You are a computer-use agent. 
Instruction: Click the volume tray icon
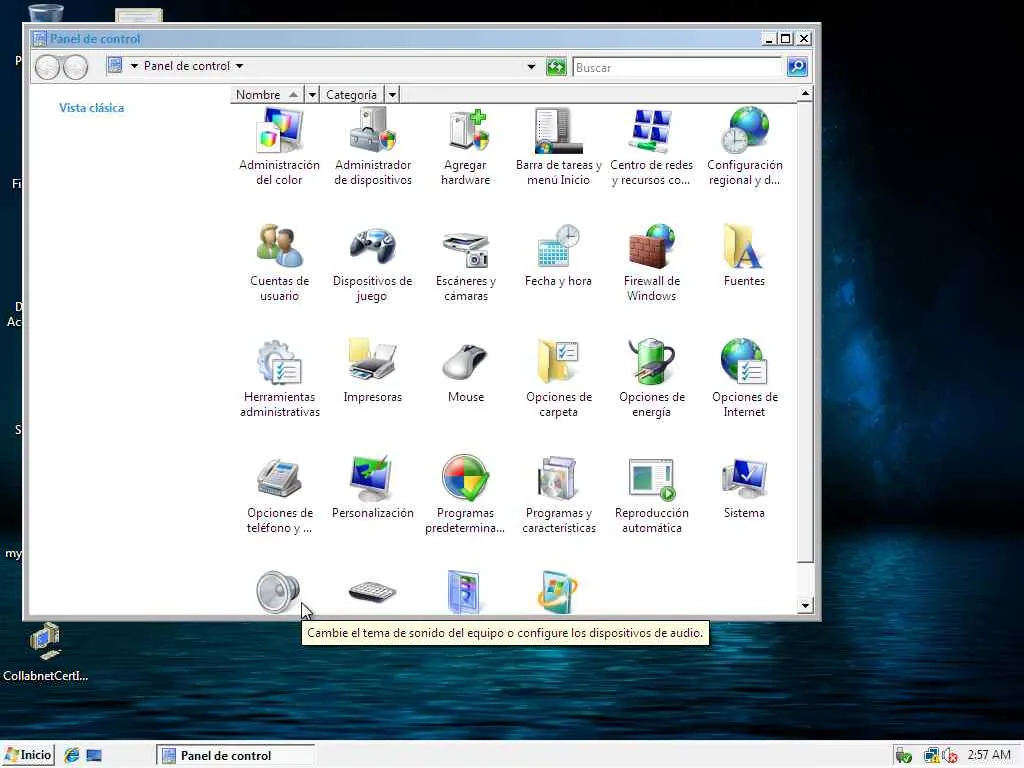(950, 756)
